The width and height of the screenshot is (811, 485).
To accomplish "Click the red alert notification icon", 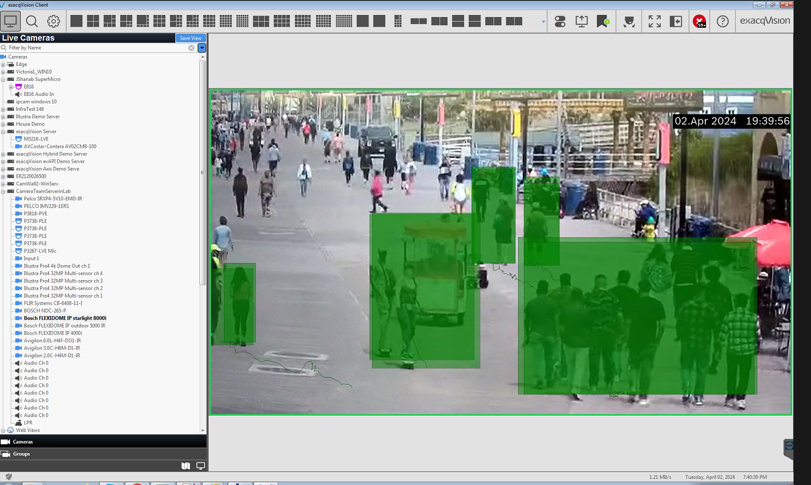I will coord(699,21).
